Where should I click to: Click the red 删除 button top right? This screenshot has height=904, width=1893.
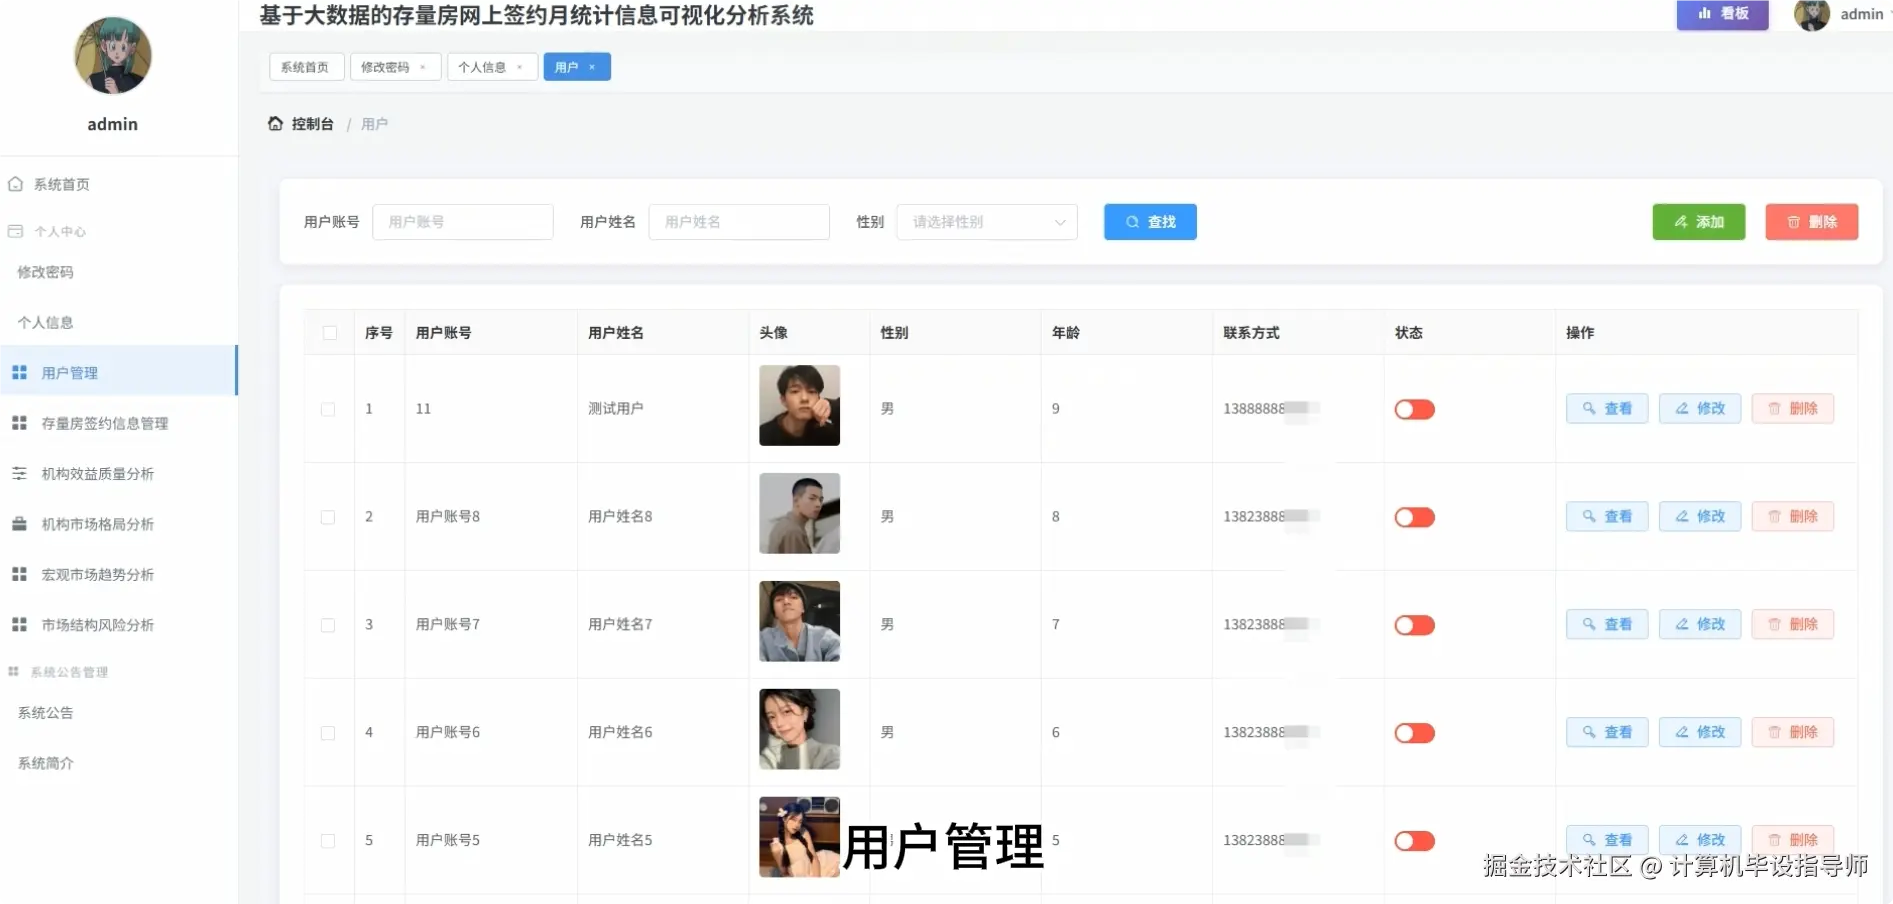[1811, 222]
